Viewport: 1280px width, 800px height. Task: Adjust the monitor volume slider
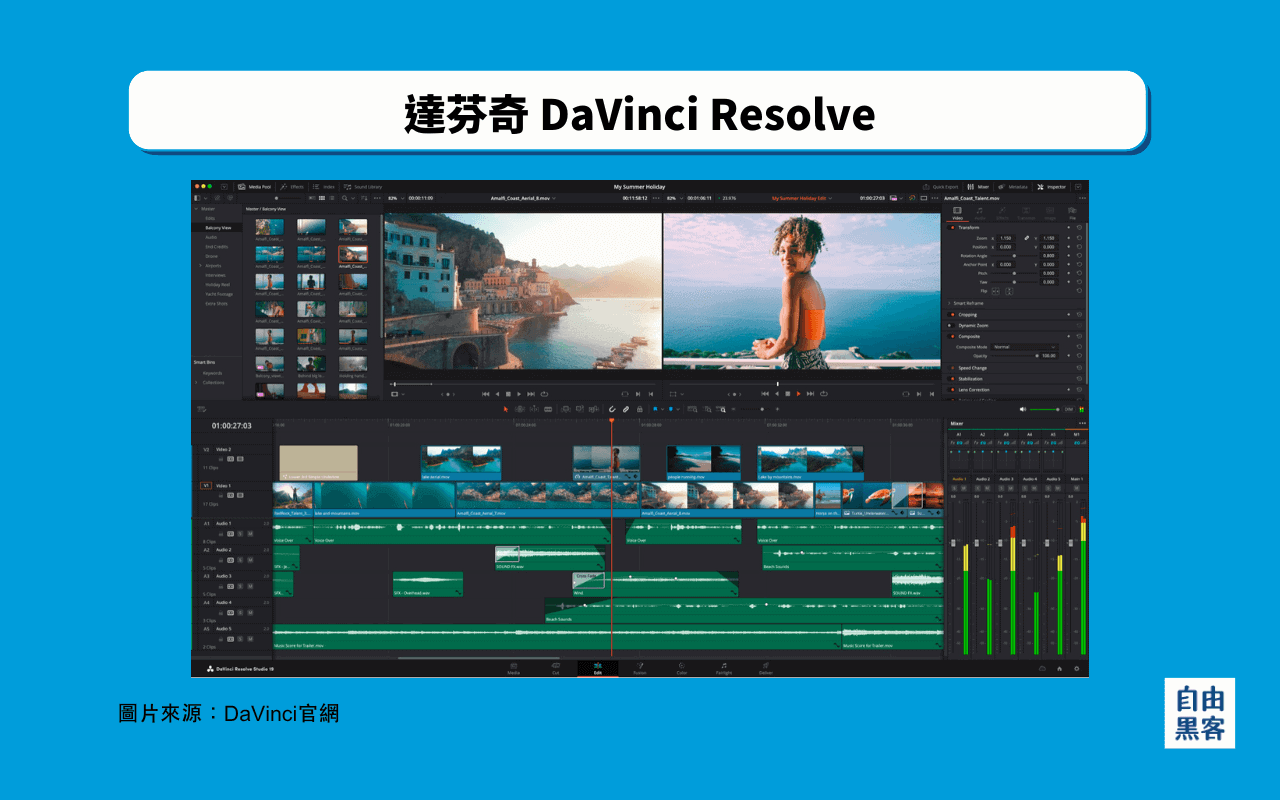click(x=1045, y=409)
